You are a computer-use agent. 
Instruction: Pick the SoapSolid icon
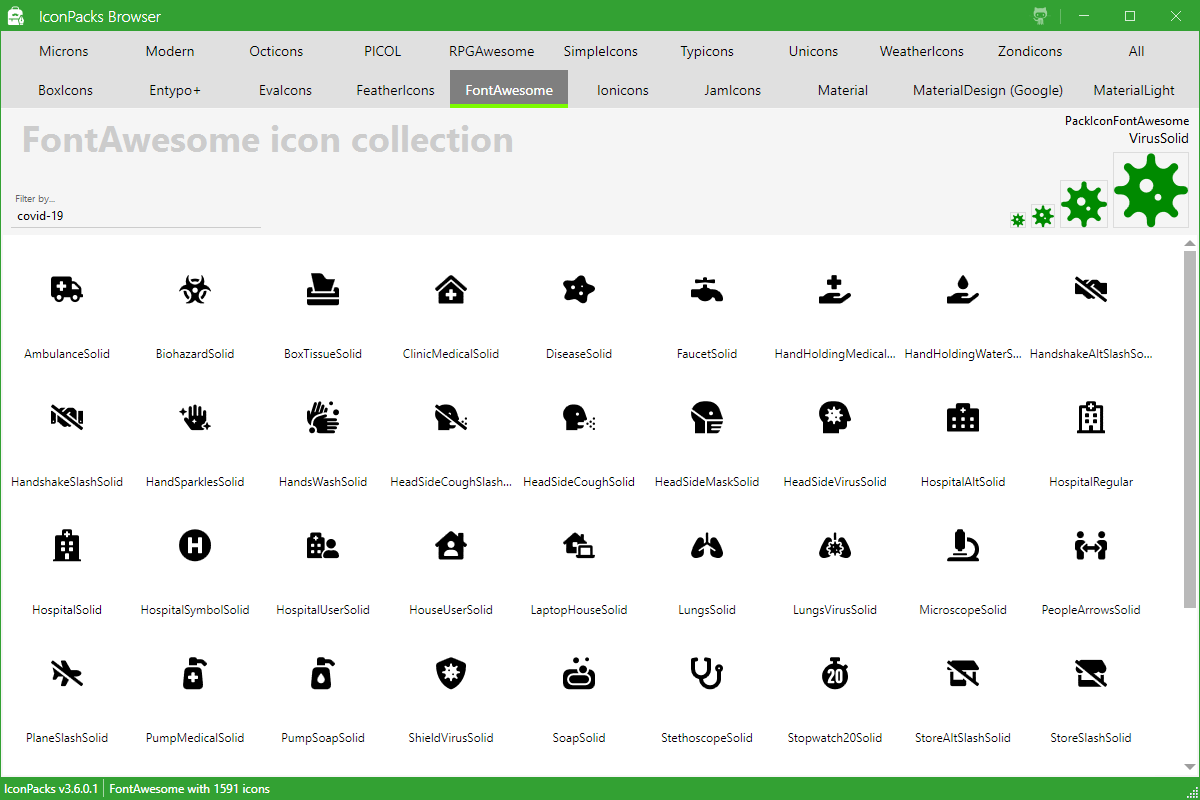(579, 674)
